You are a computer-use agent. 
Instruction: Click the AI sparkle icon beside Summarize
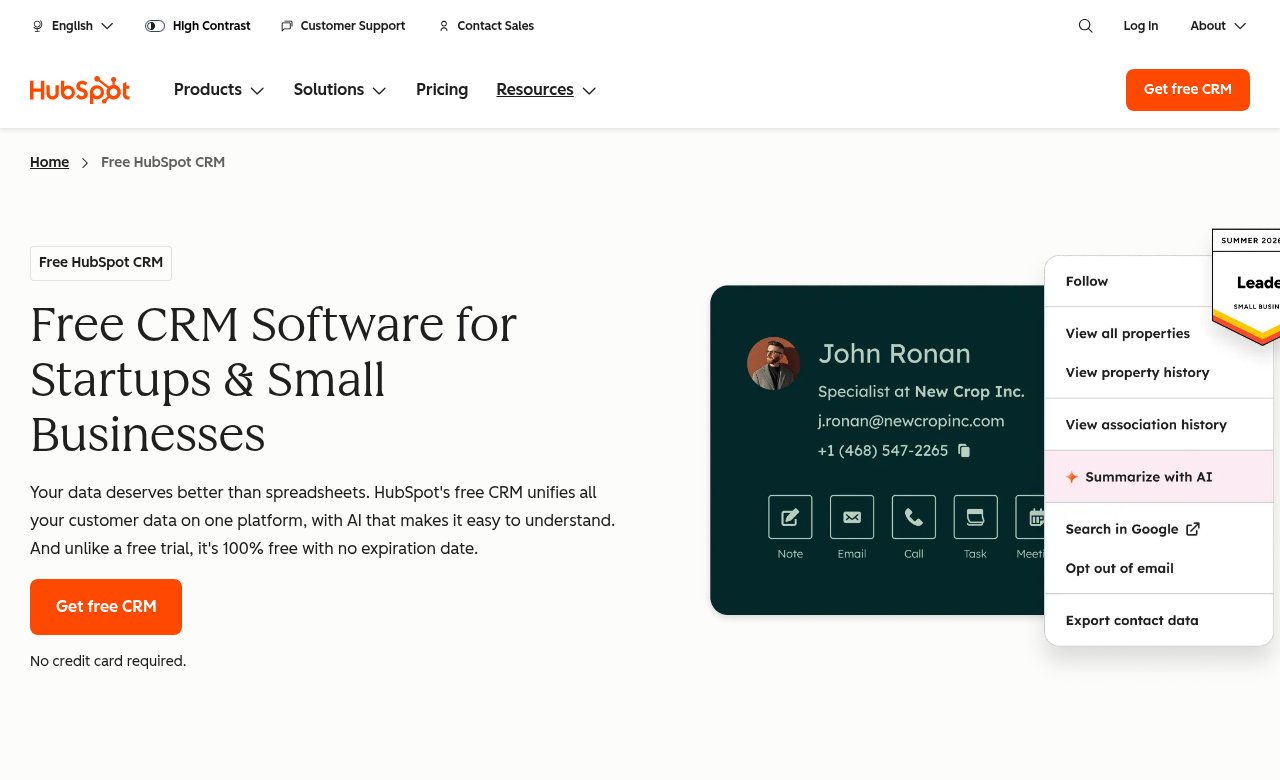(1072, 477)
